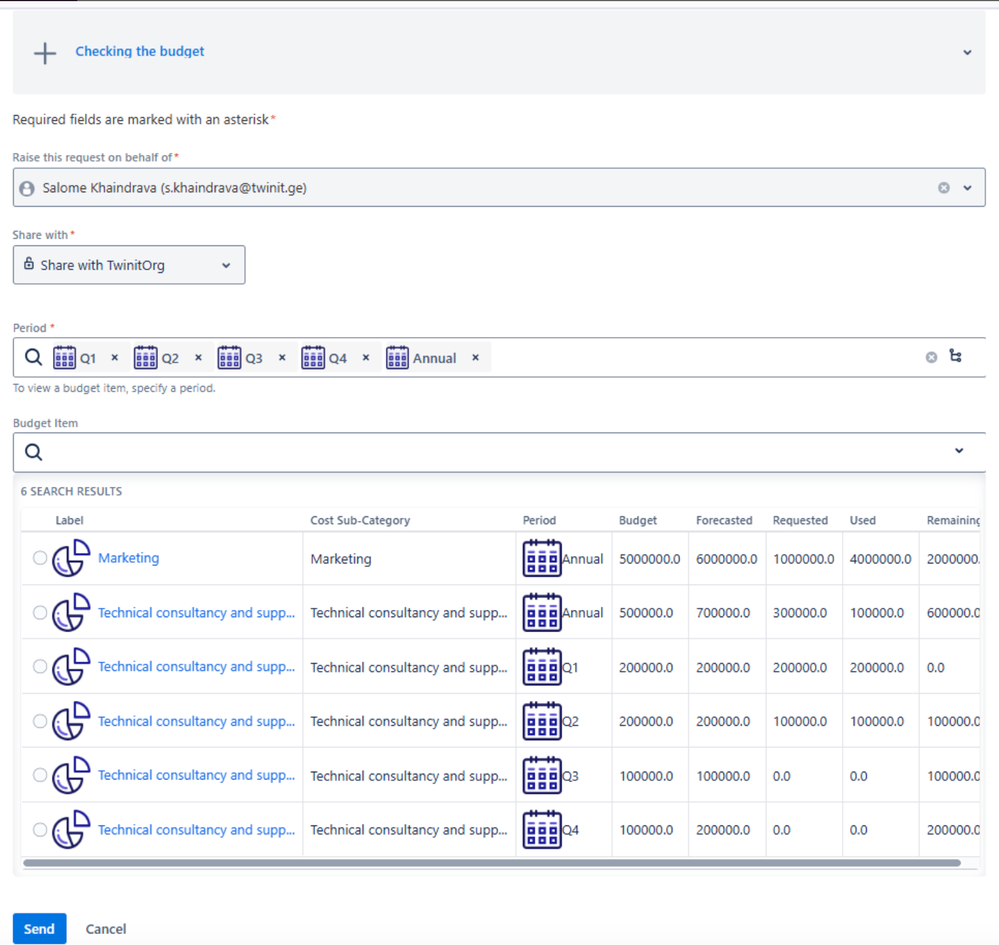Open the Marketing budget item link
Screen dimensions: 999x945
pyautogui.click(x=129, y=558)
